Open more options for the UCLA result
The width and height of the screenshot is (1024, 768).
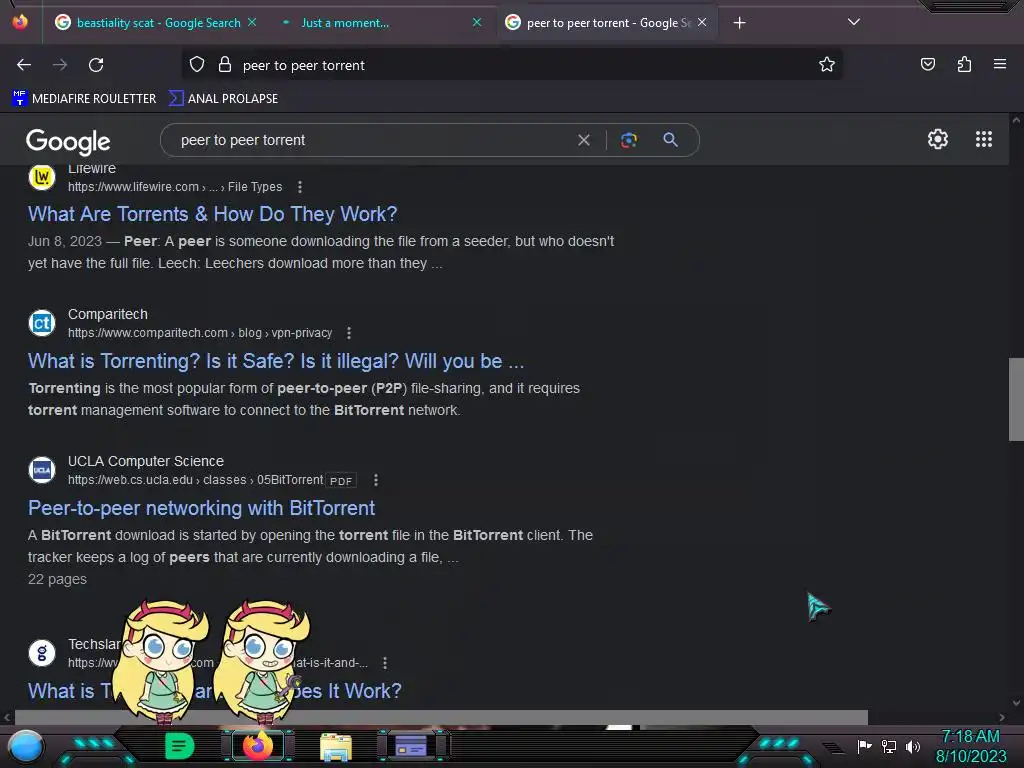376,480
